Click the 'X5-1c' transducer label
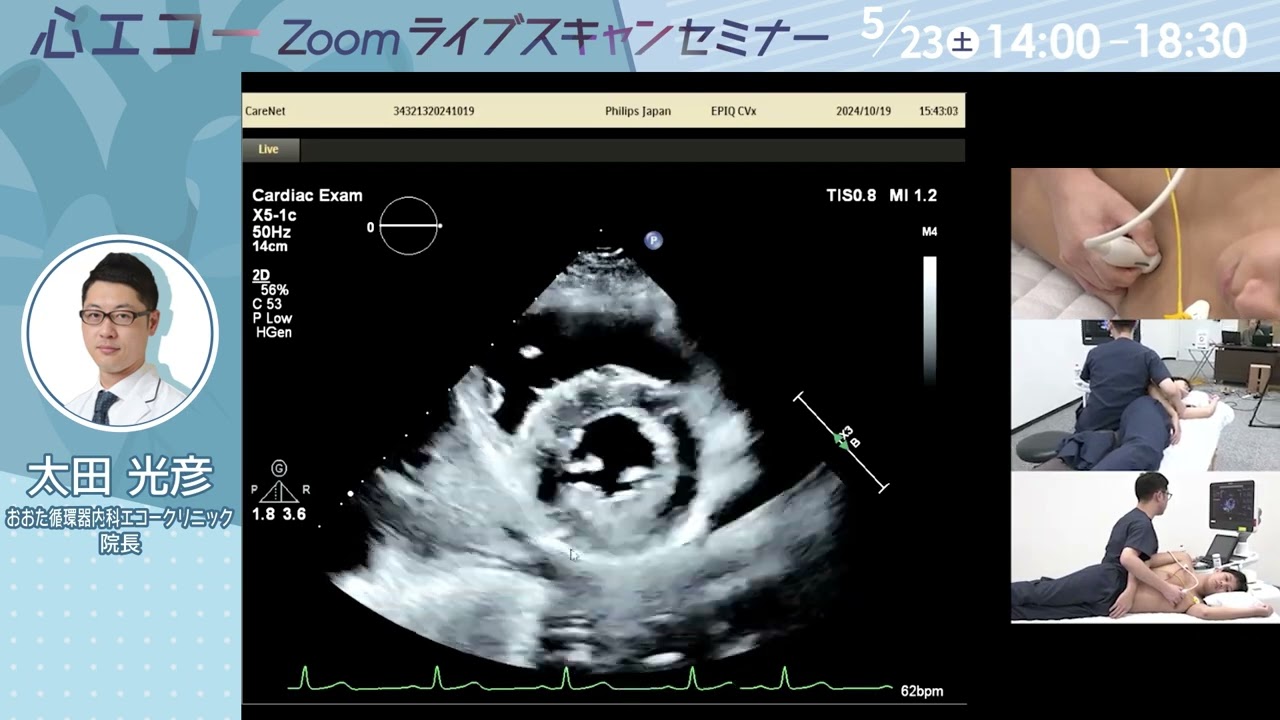Viewport: 1280px width, 720px height. point(274,215)
